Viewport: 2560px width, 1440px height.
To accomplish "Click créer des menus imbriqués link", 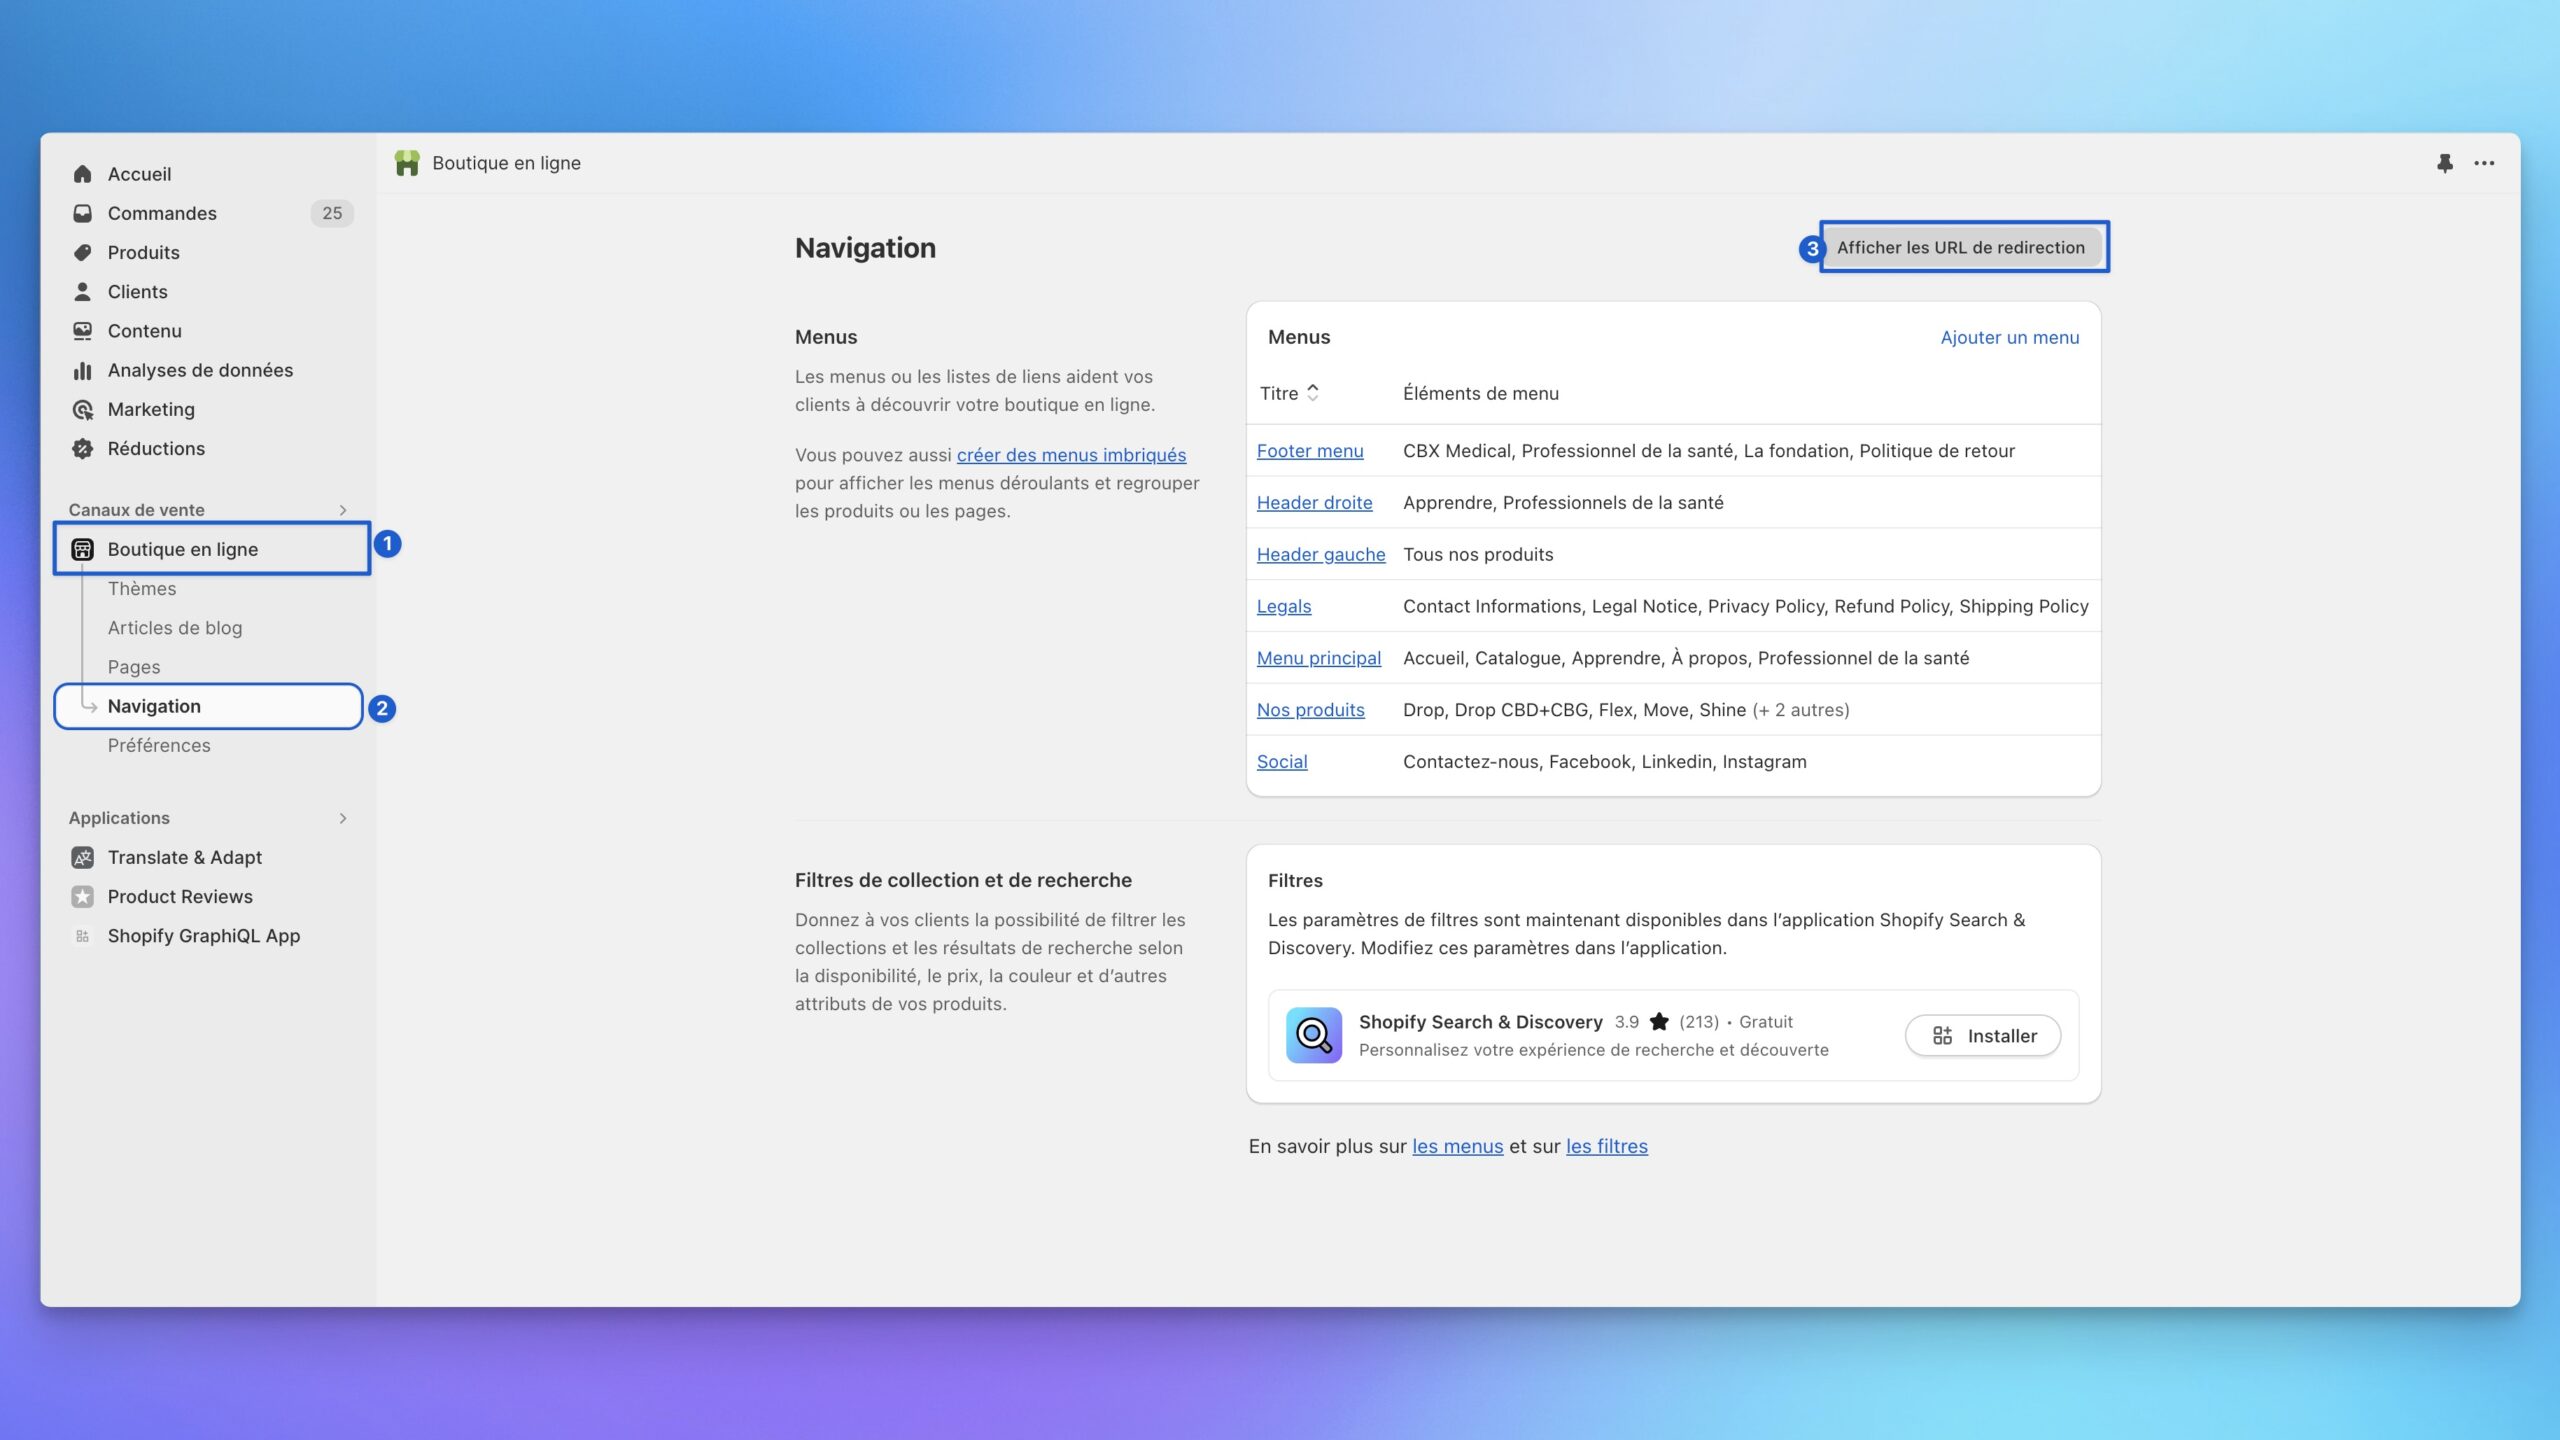I will click(1071, 455).
